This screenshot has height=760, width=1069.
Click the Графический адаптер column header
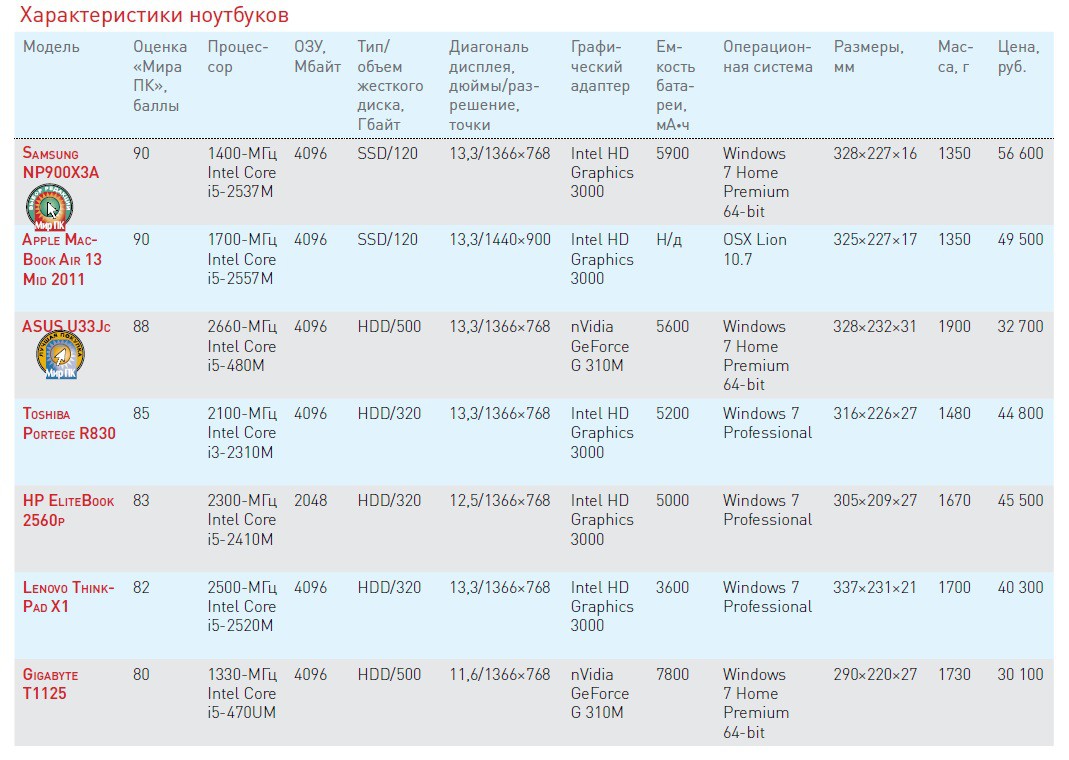click(600, 66)
